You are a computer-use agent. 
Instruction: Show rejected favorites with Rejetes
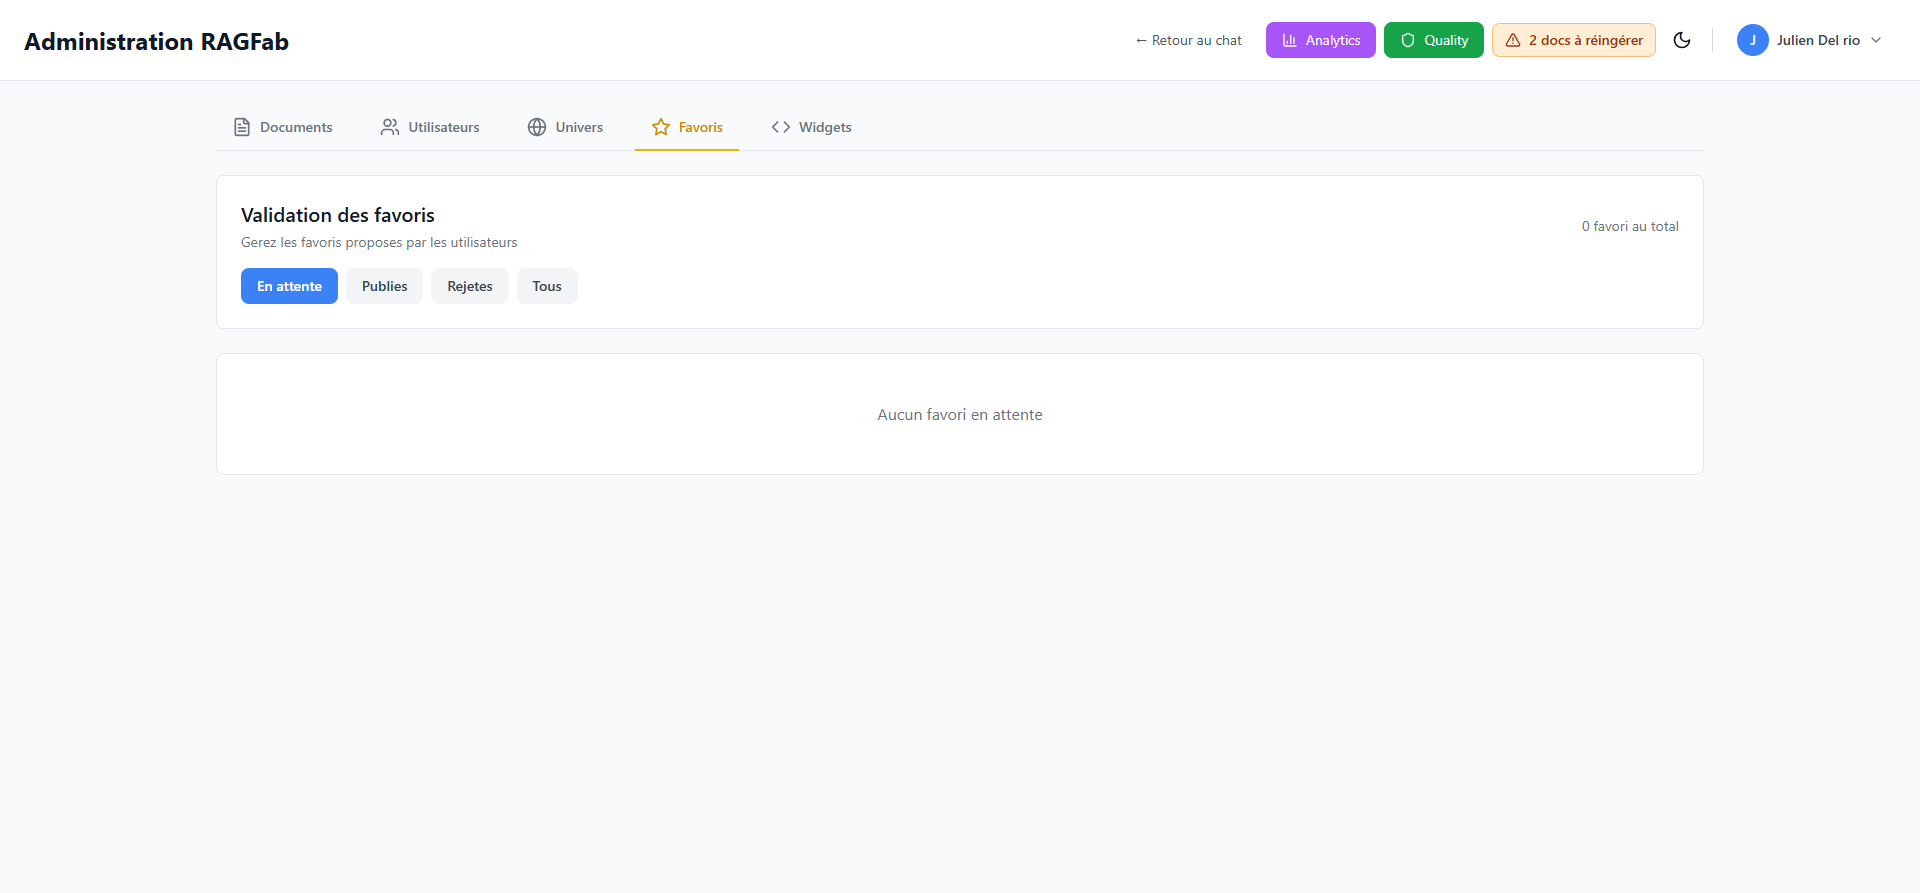pos(469,286)
